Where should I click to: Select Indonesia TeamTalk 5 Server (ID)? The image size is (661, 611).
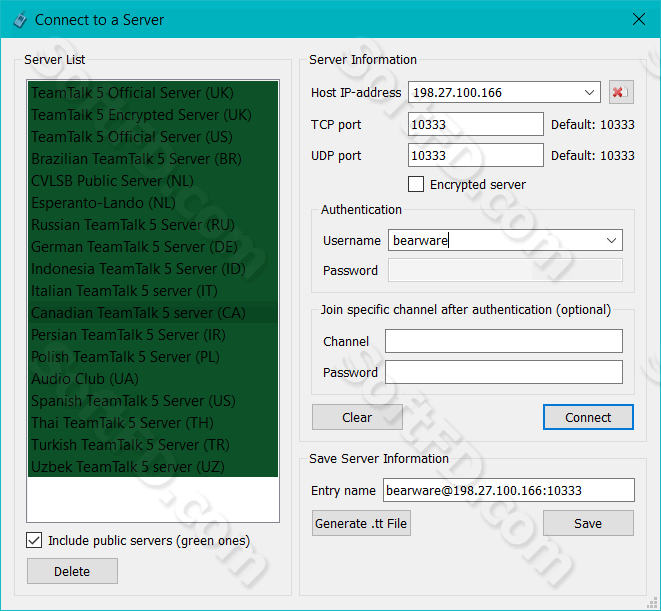point(153,269)
